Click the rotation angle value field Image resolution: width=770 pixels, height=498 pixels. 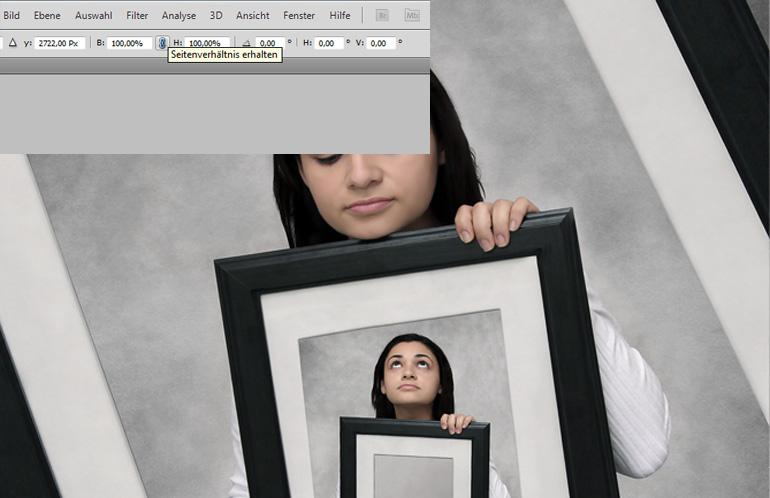(x=270, y=43)
